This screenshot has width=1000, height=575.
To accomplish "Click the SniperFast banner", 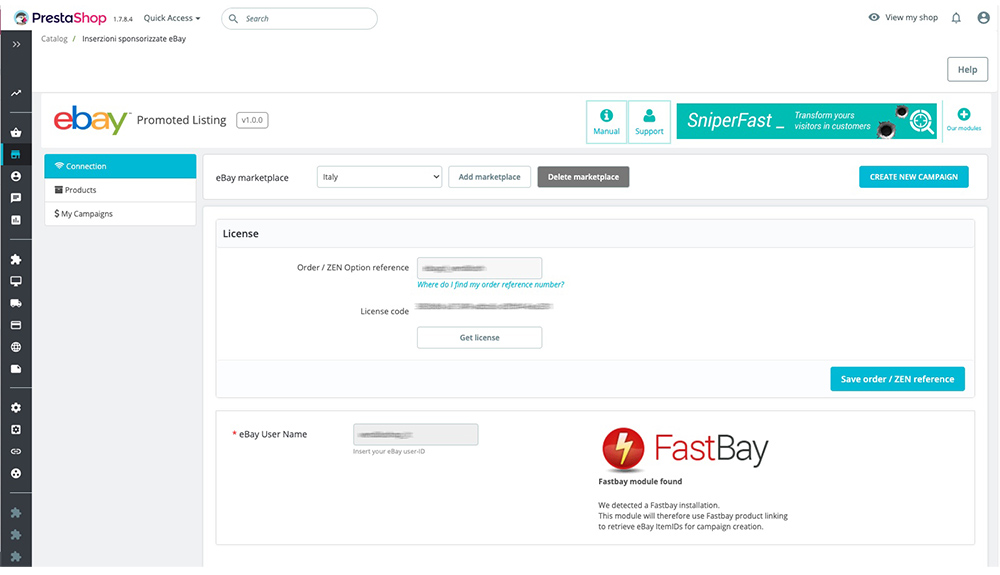I will point(806,121).
